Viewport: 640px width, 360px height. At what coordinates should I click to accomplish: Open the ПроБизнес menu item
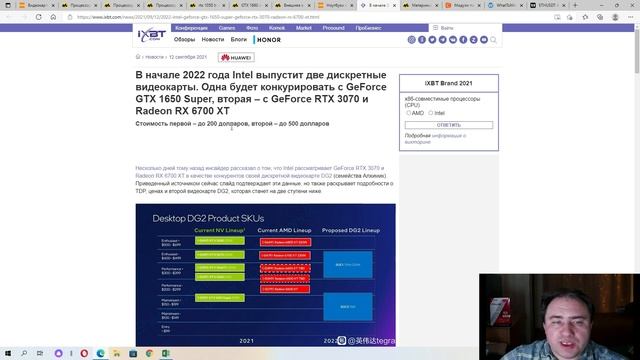(x=368, y=28)
